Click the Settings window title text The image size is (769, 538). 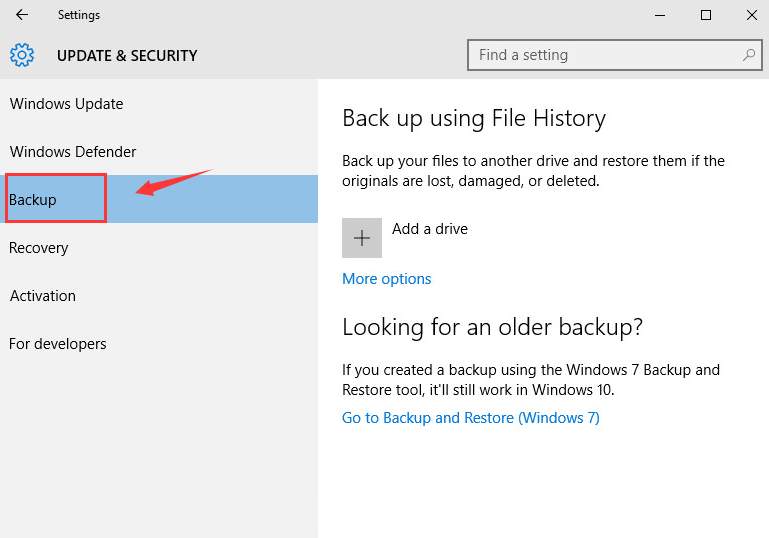[79, 15]
